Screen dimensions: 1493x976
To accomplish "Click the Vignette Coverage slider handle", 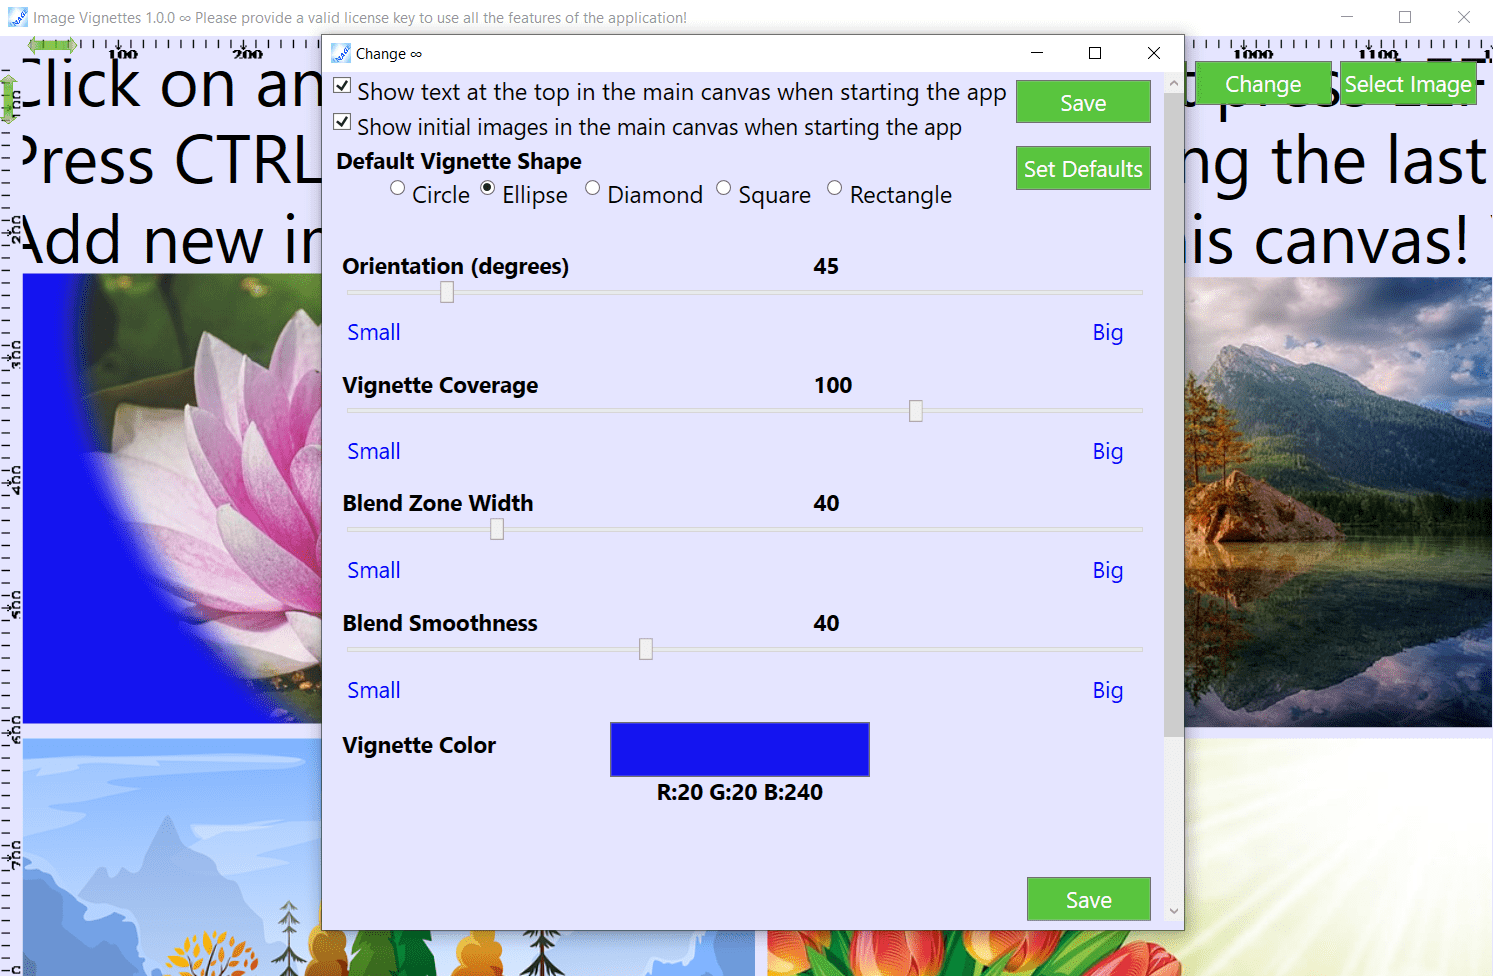I will point(916,411).
